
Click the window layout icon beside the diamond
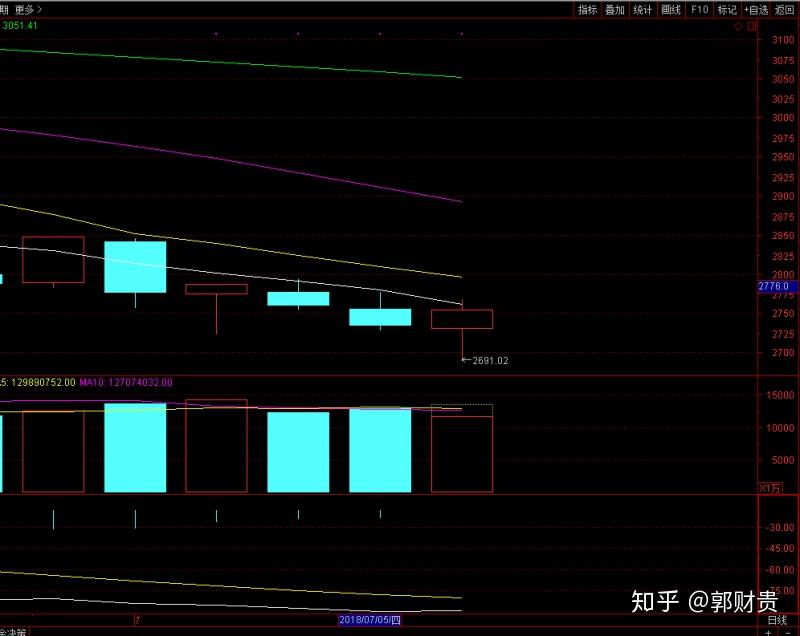pos(752,27)
